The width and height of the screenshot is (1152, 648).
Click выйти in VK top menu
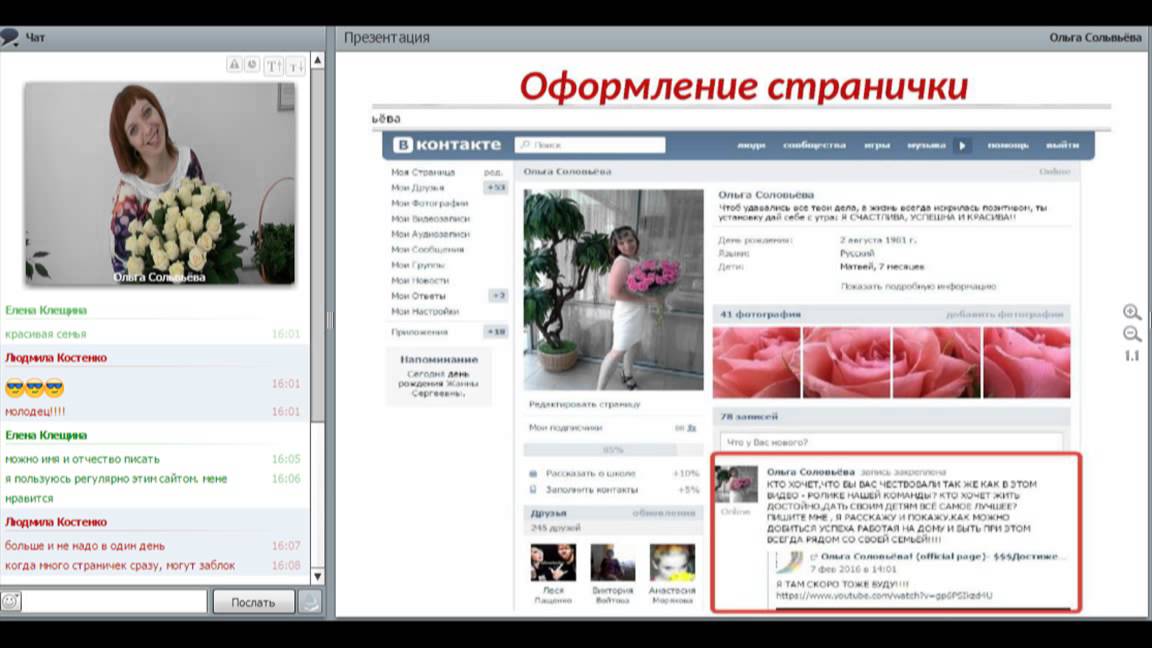click(1062, 145)
